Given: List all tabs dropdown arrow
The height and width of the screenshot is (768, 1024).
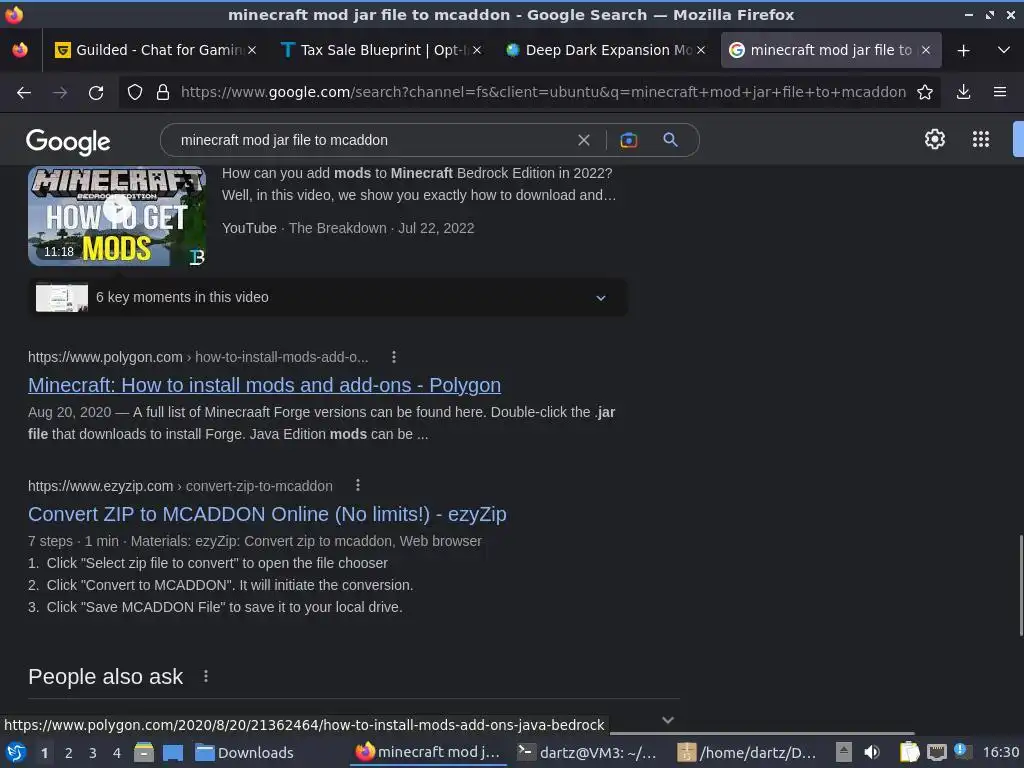Looking at the screenshot, I should coord(1004,50).
